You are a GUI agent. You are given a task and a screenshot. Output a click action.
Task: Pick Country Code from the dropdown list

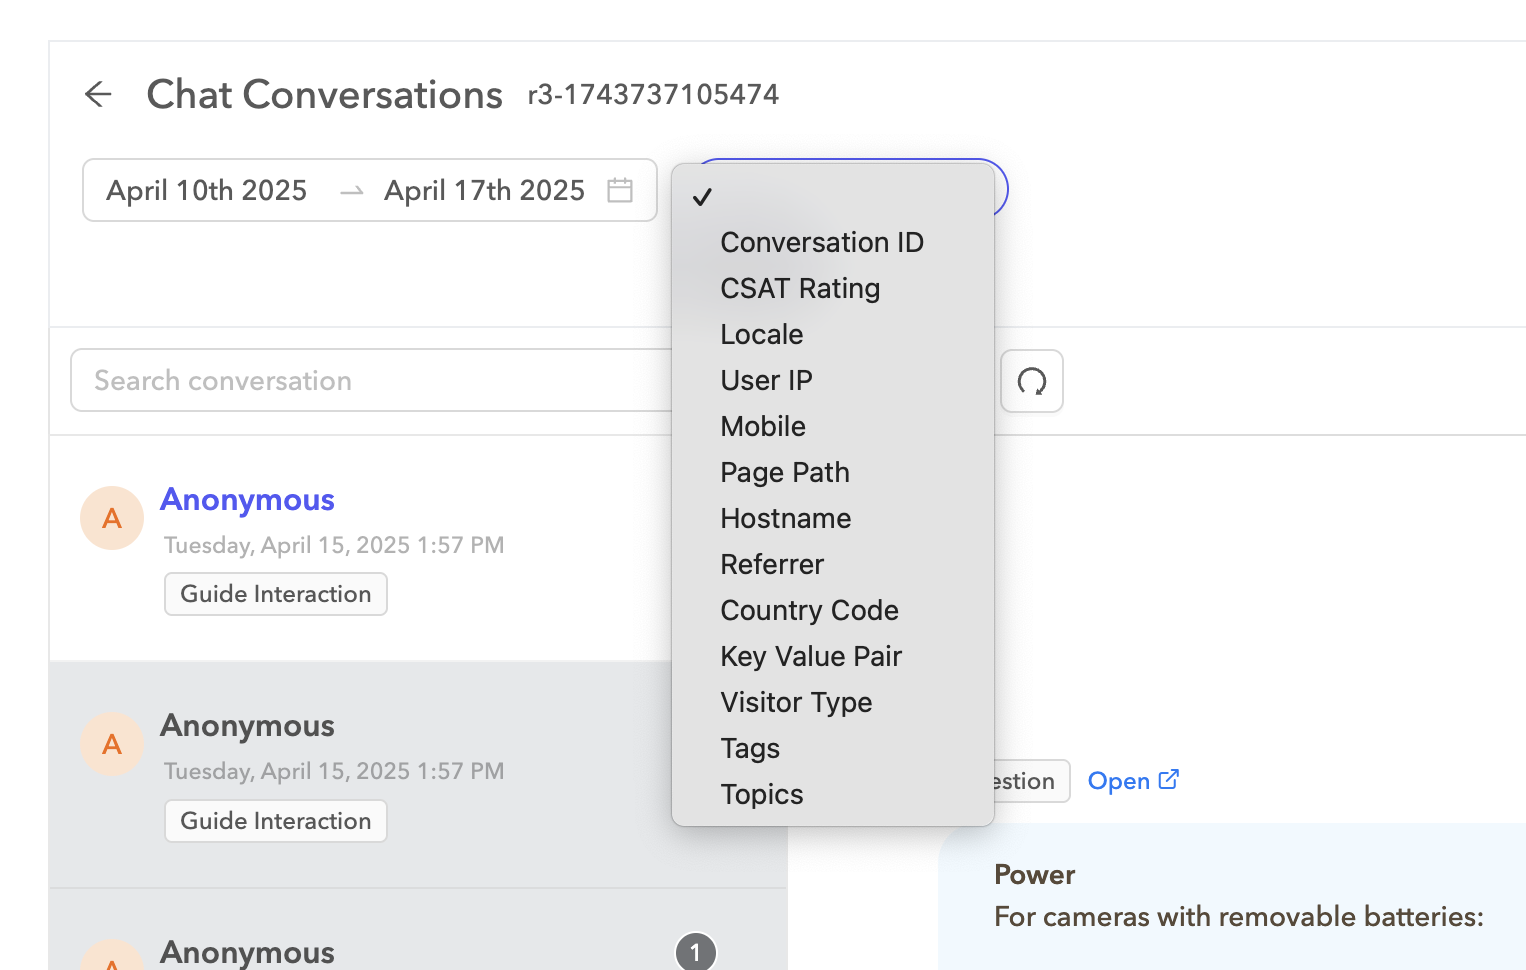809,610
